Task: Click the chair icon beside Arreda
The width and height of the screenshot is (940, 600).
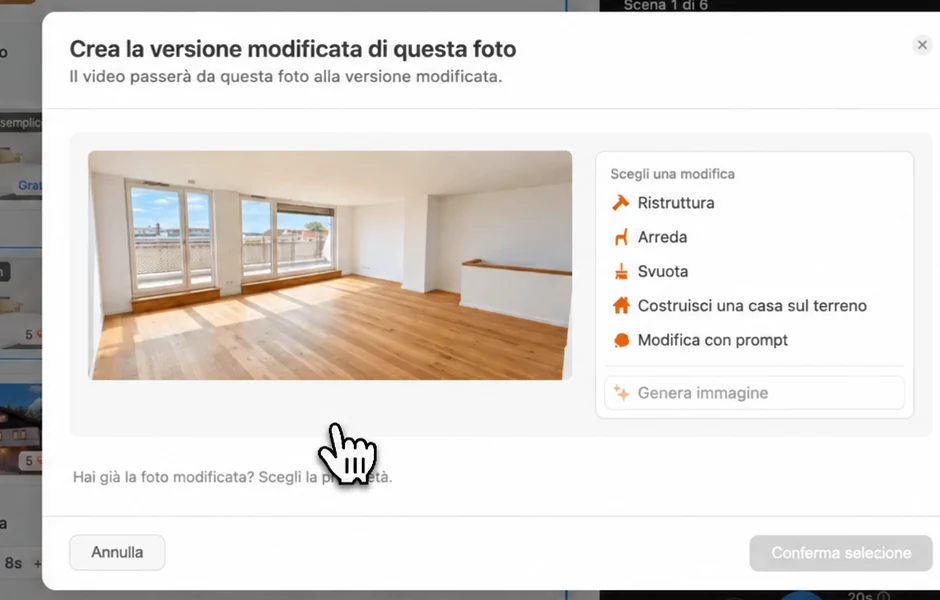Action: coord(621,237)
